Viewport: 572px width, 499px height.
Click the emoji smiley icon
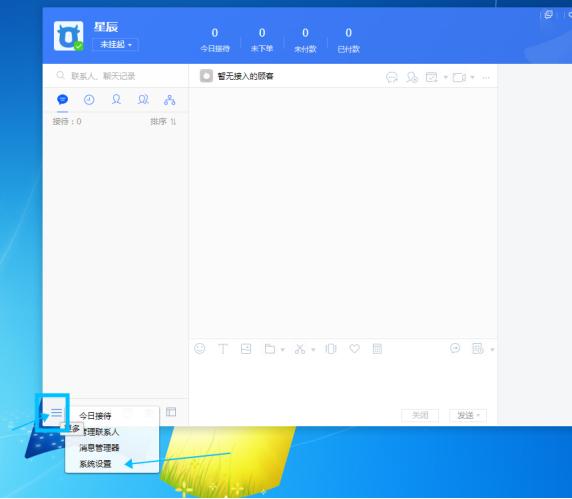point(200,349)
